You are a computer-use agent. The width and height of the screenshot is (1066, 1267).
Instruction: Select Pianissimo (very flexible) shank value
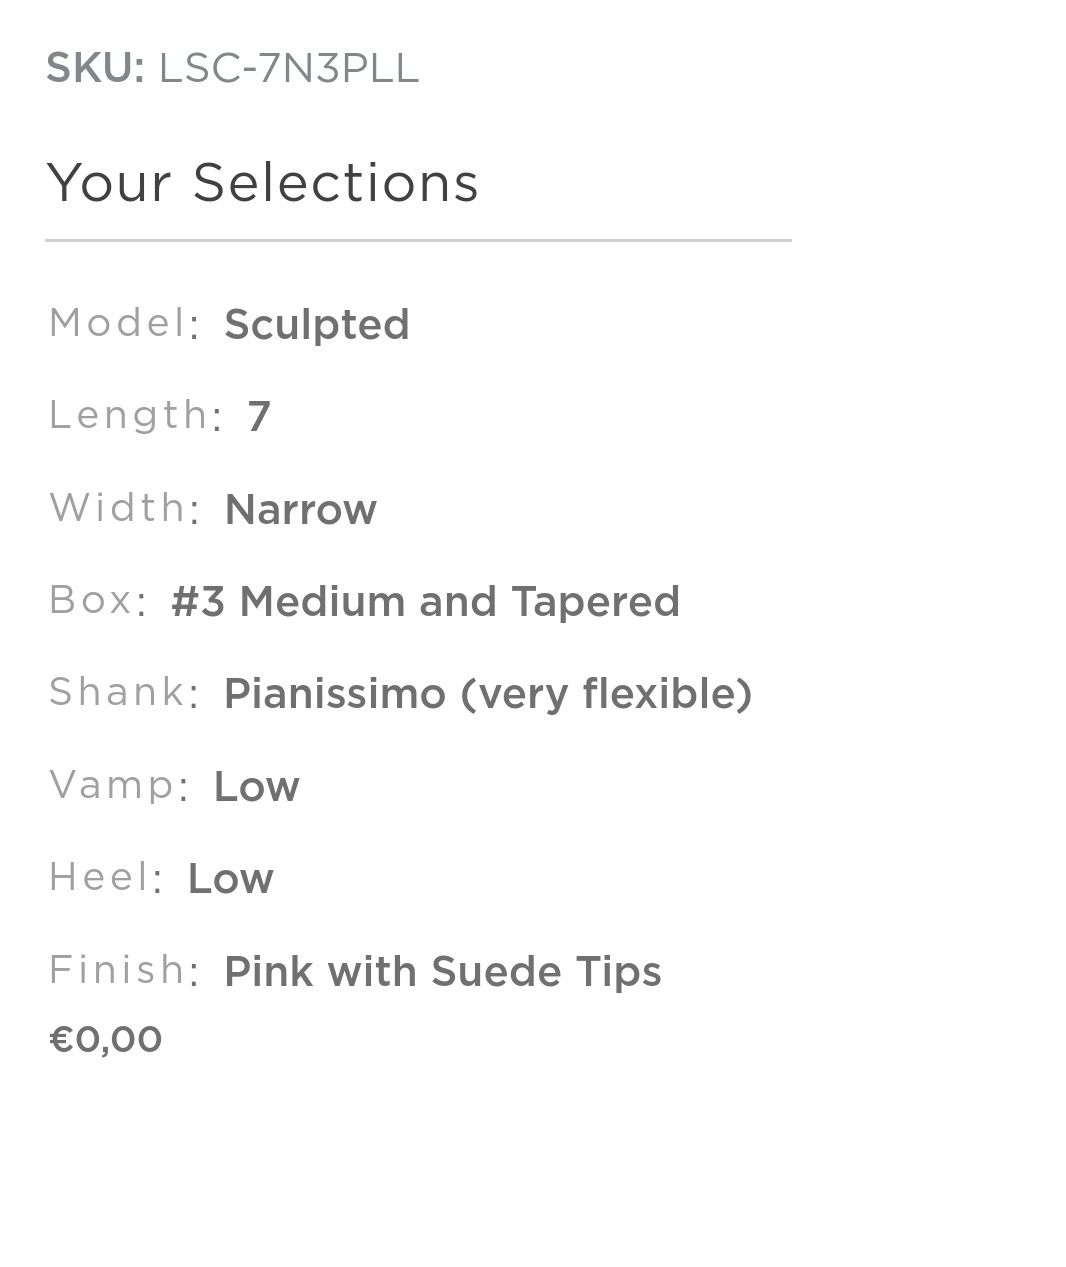point(488,694)
